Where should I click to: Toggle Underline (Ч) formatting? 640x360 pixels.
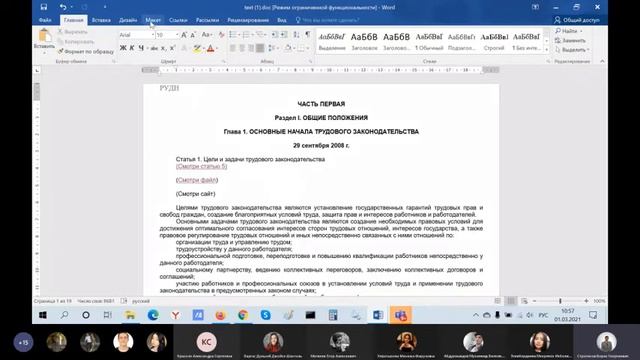click(x=141, y=48)
